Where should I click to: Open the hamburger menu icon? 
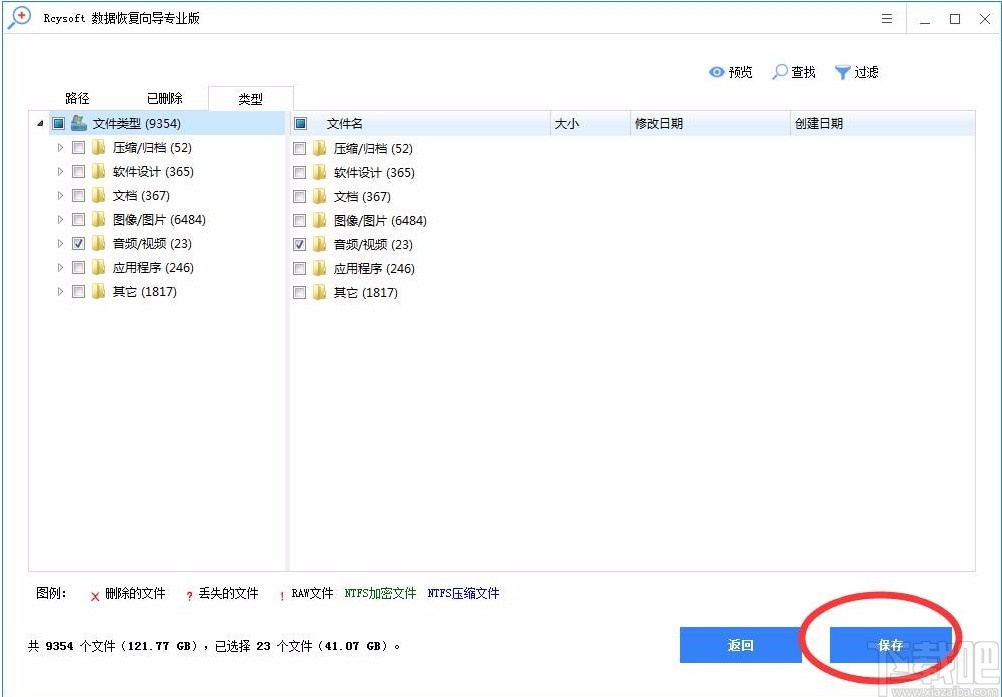(x=886, y=18)
